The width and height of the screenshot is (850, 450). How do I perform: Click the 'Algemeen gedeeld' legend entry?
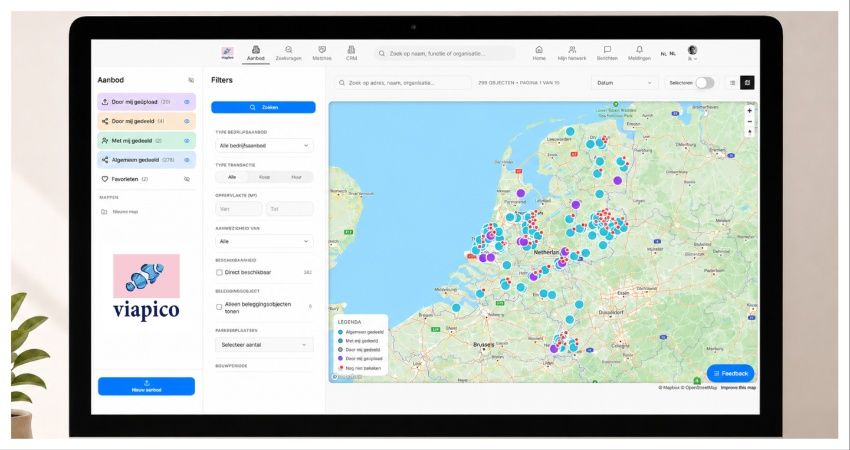tap(361, 332)
